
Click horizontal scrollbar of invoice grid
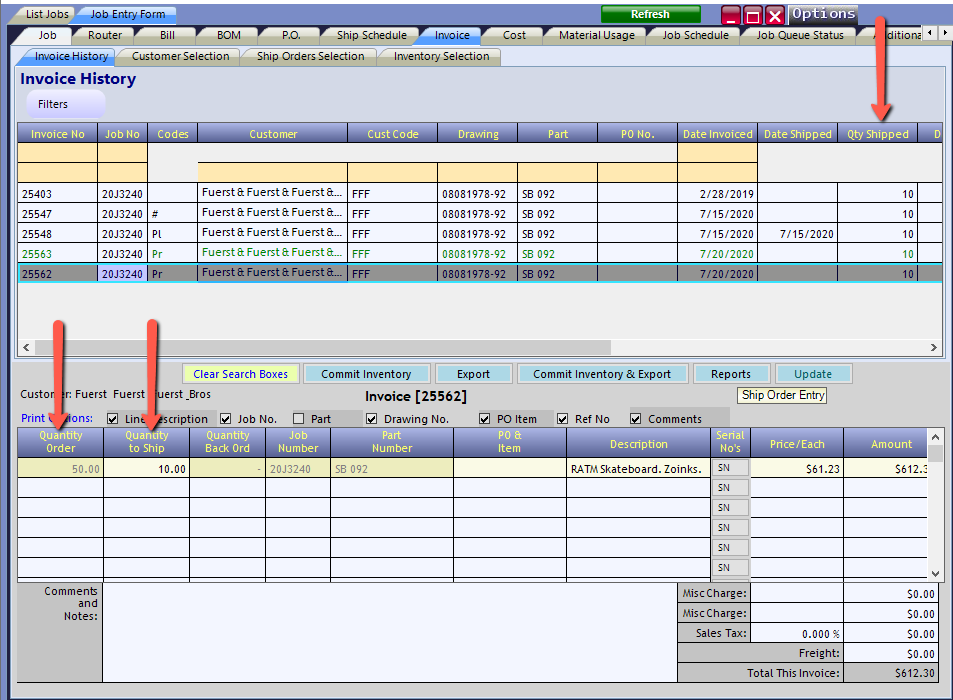[x=323, y=348]
